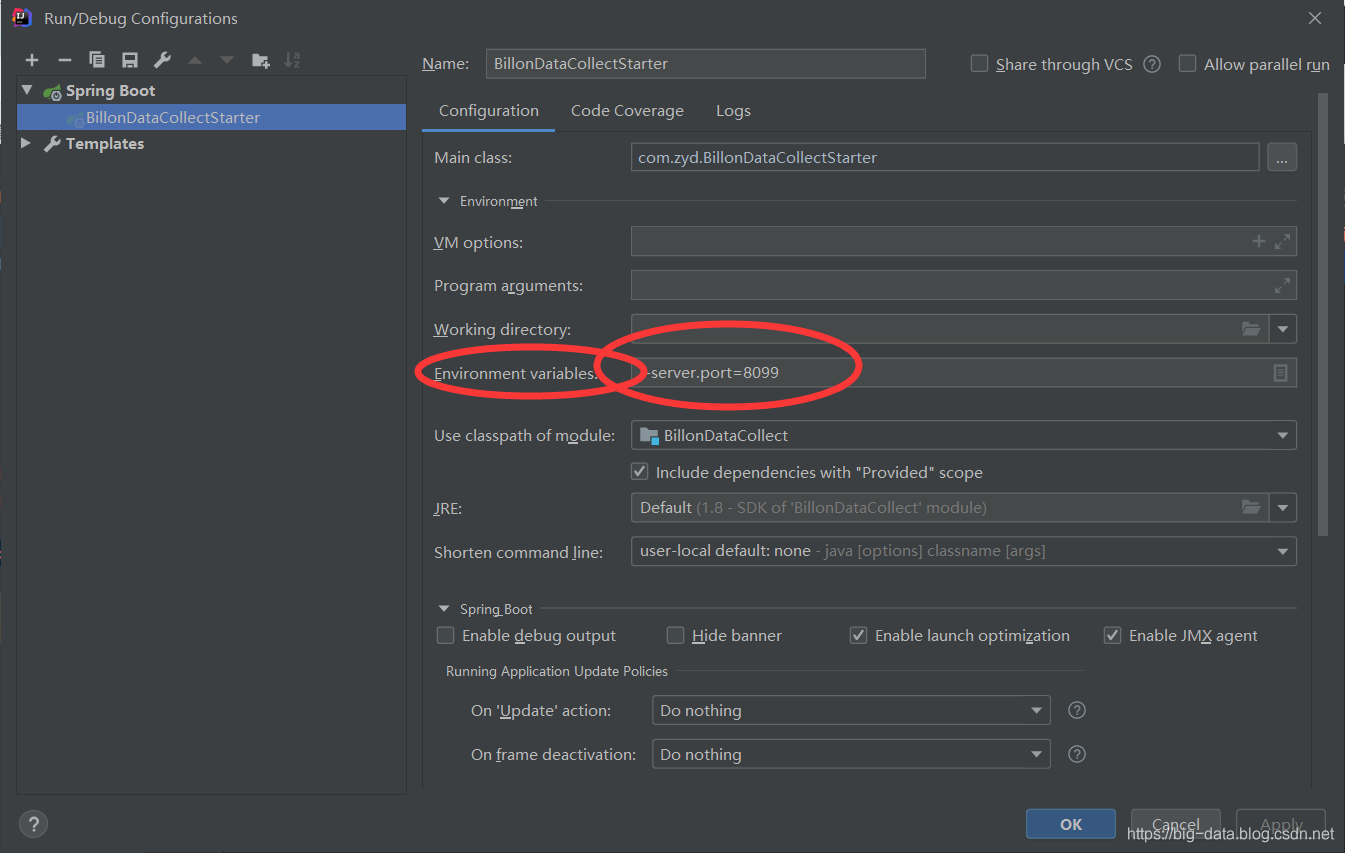This screenshot has height=853, width=1345.
Task: Add new configuration with plus icon
Action: pyautogui.click(x=32, y=61)
